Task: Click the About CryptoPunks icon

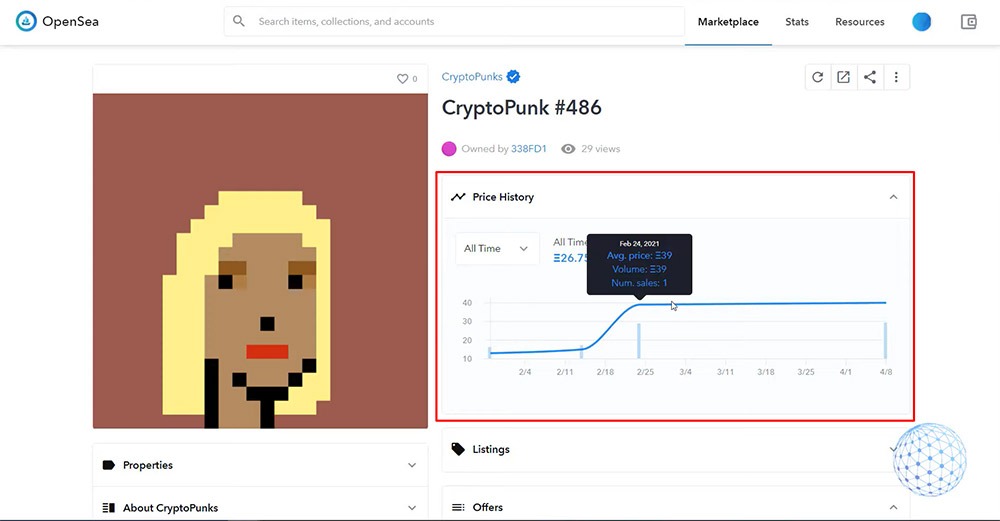Action: point(108,508)
